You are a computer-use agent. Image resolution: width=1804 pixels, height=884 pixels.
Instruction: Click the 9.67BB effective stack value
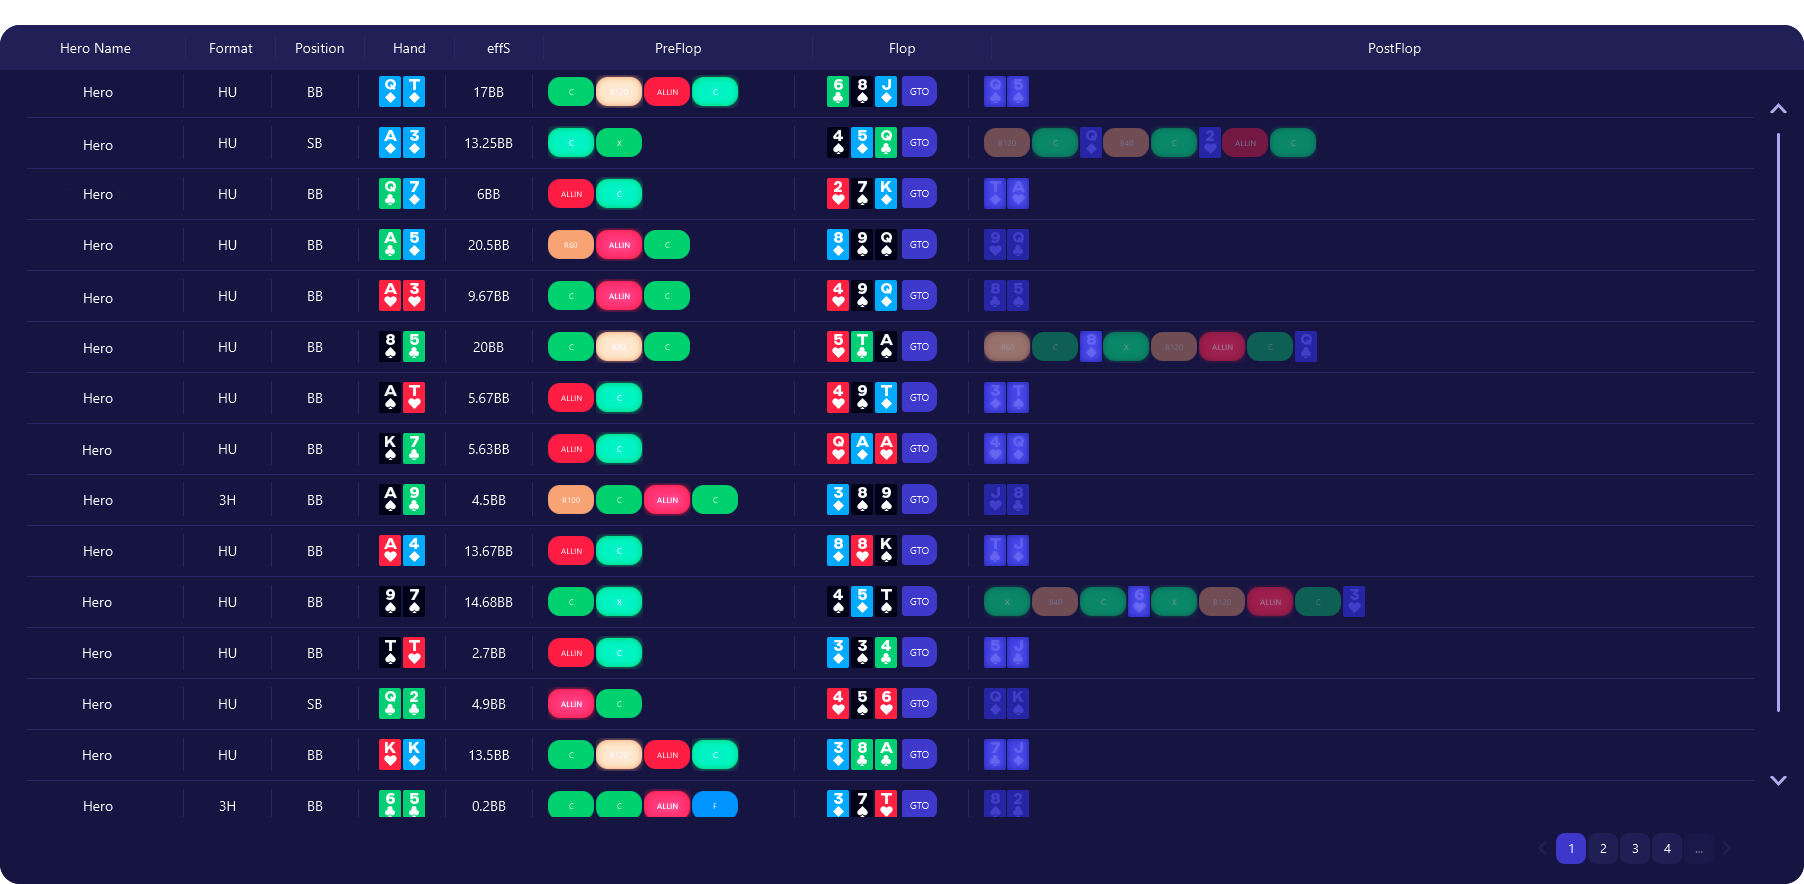pyautogui.click(x=488, y=296)
